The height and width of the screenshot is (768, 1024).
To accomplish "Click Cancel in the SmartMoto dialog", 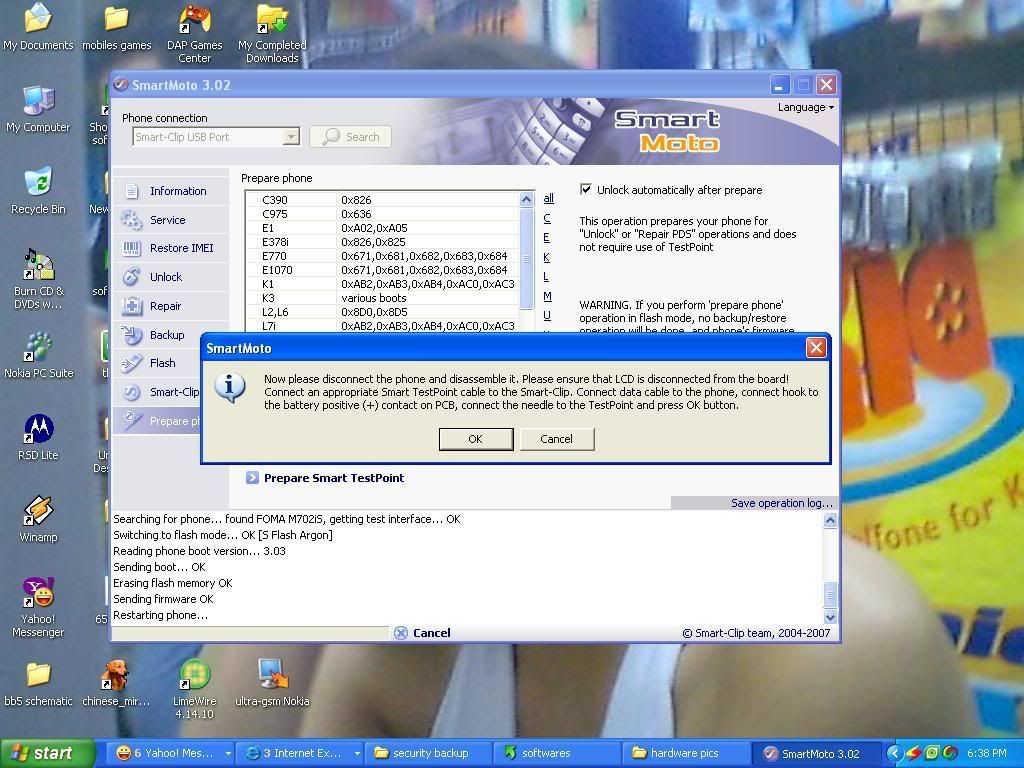I will (x=556, y=439).
